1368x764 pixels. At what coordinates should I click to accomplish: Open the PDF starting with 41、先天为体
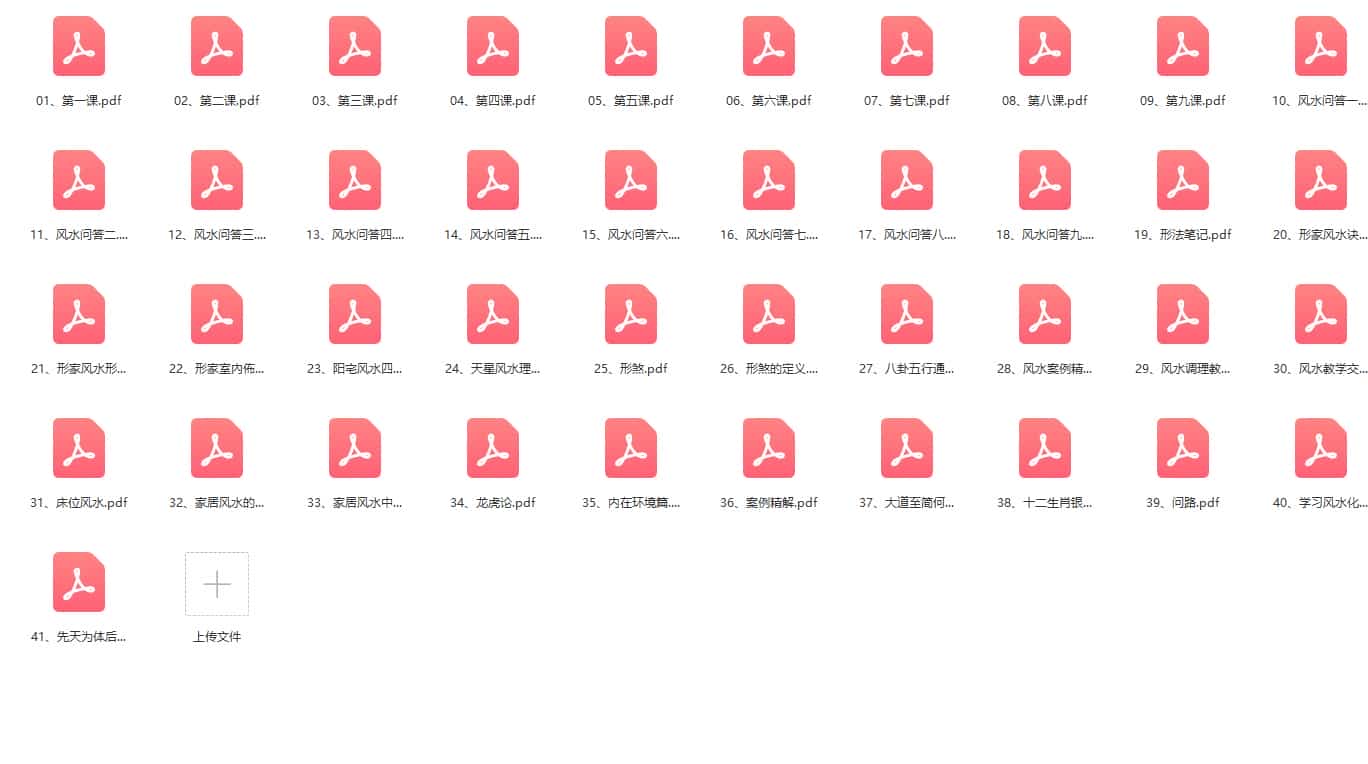click(79, 582)
